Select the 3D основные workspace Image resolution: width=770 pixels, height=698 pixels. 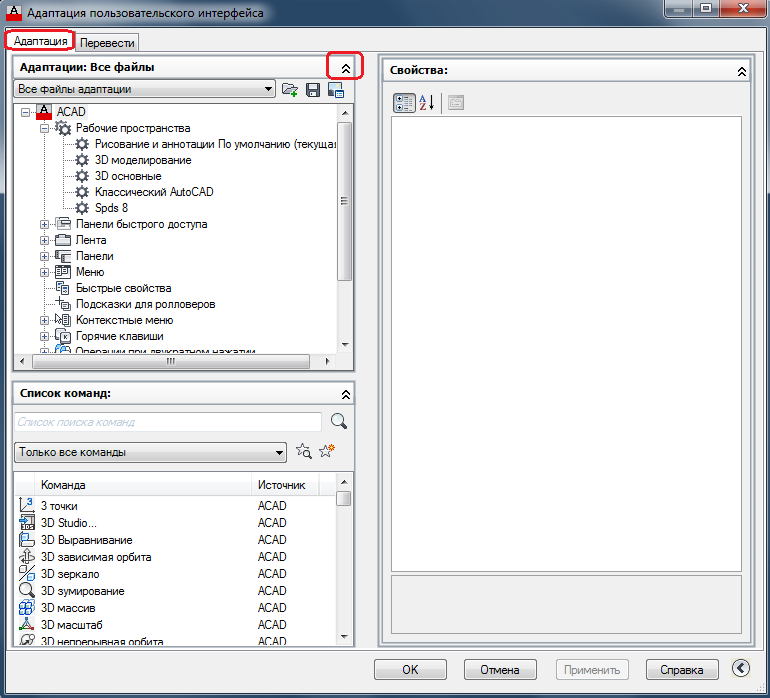(128, 176)
